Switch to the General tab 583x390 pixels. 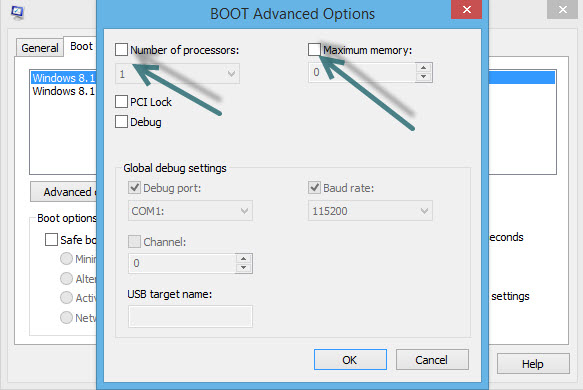[x=40, y=48]
